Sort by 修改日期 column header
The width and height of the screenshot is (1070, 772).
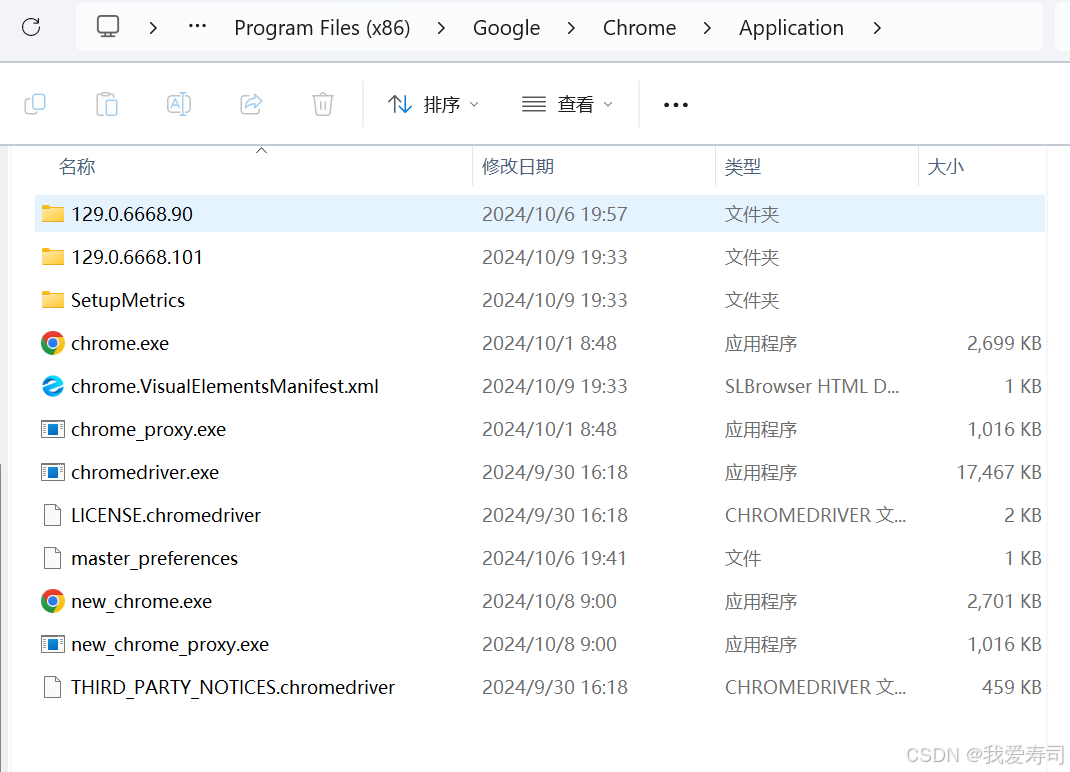click(x=518, y=167)
